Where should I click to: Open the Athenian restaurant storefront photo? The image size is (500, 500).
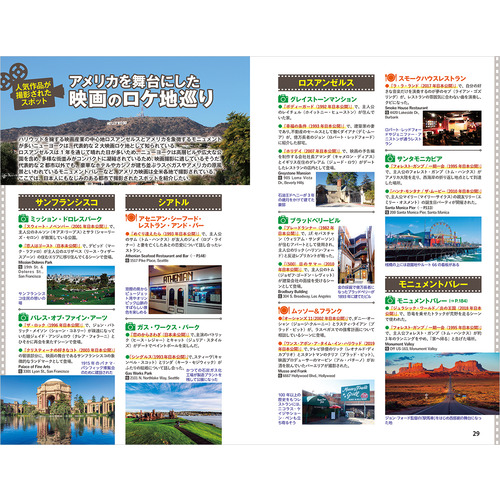click(x=185, y=289)
